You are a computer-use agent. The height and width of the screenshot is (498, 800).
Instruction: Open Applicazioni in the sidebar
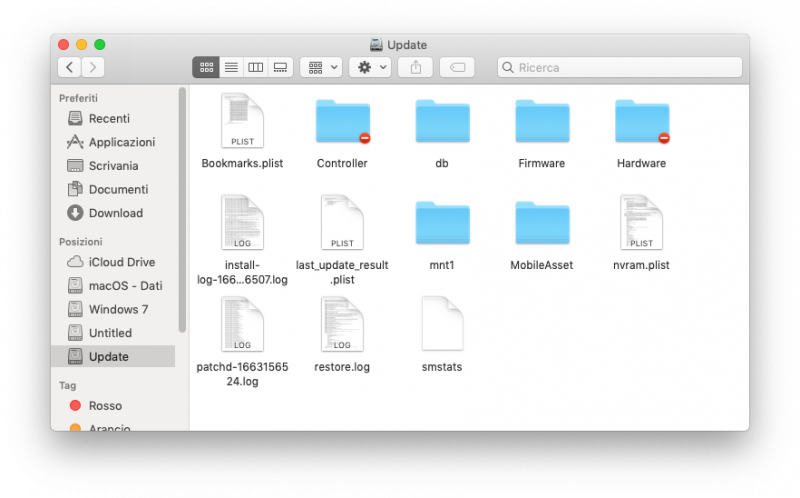[x=113, y=142]
